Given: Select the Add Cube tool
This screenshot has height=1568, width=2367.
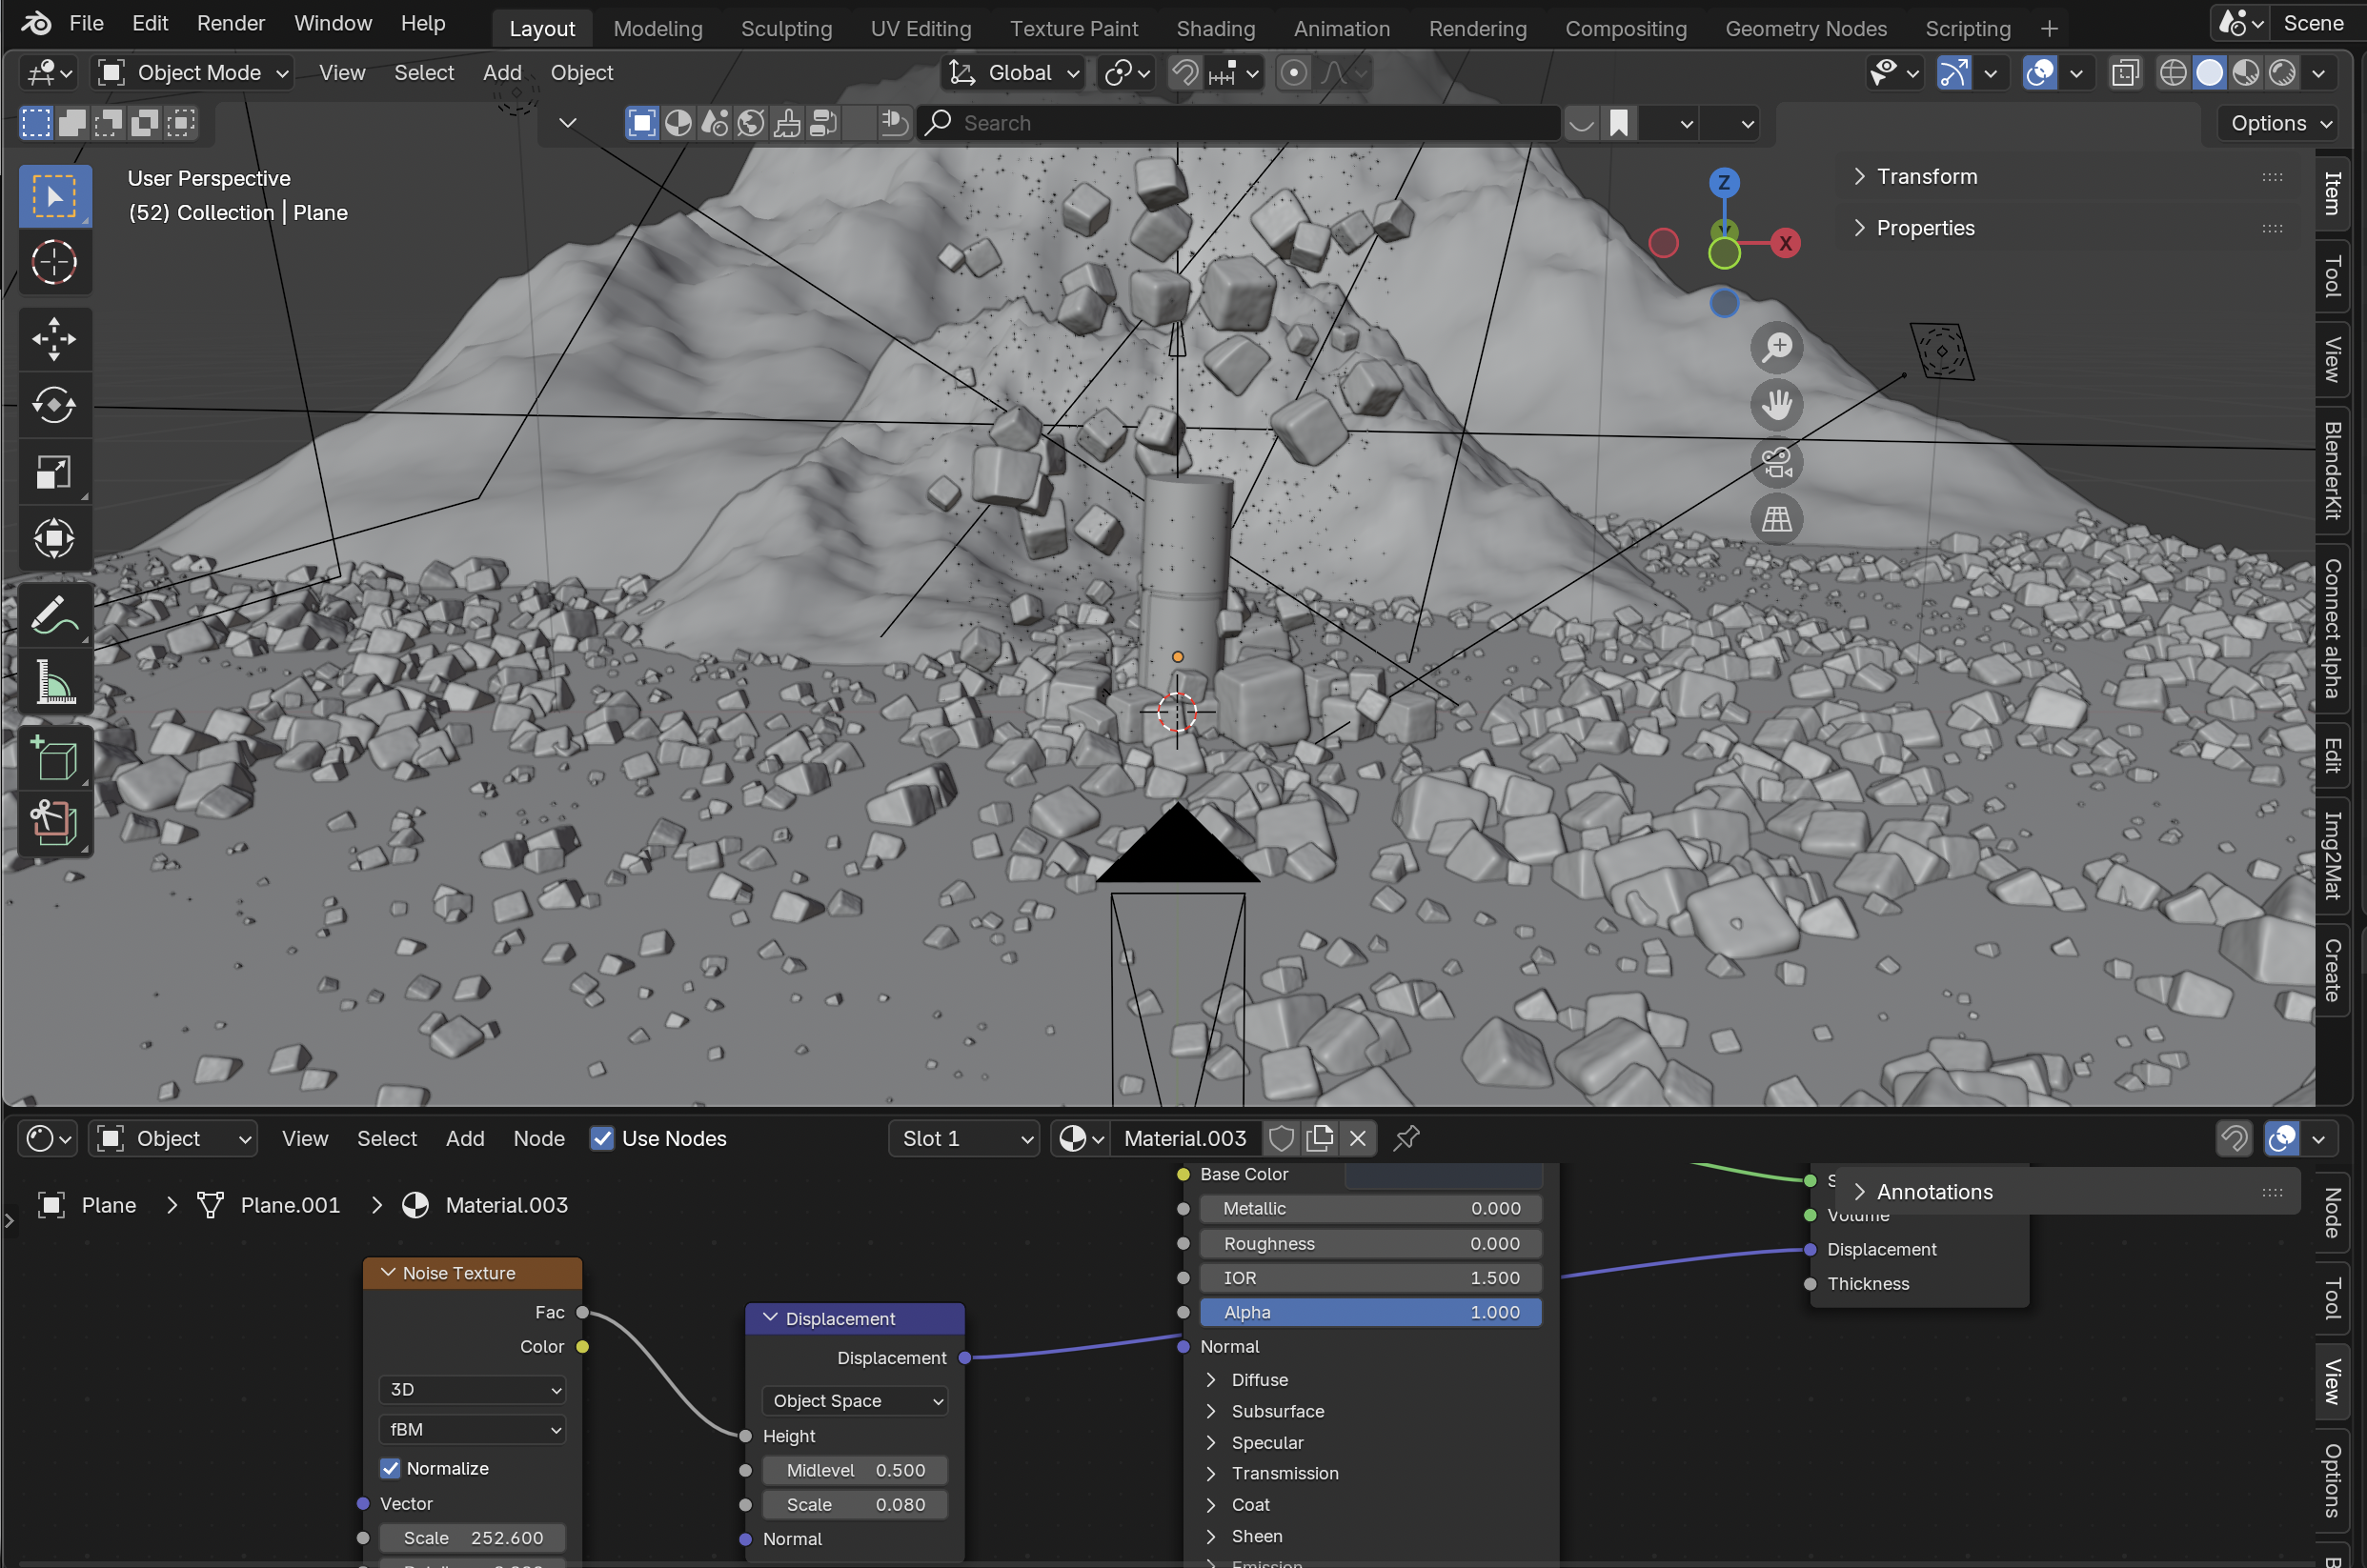Looking at the screenshot, I should coord(54,758).
